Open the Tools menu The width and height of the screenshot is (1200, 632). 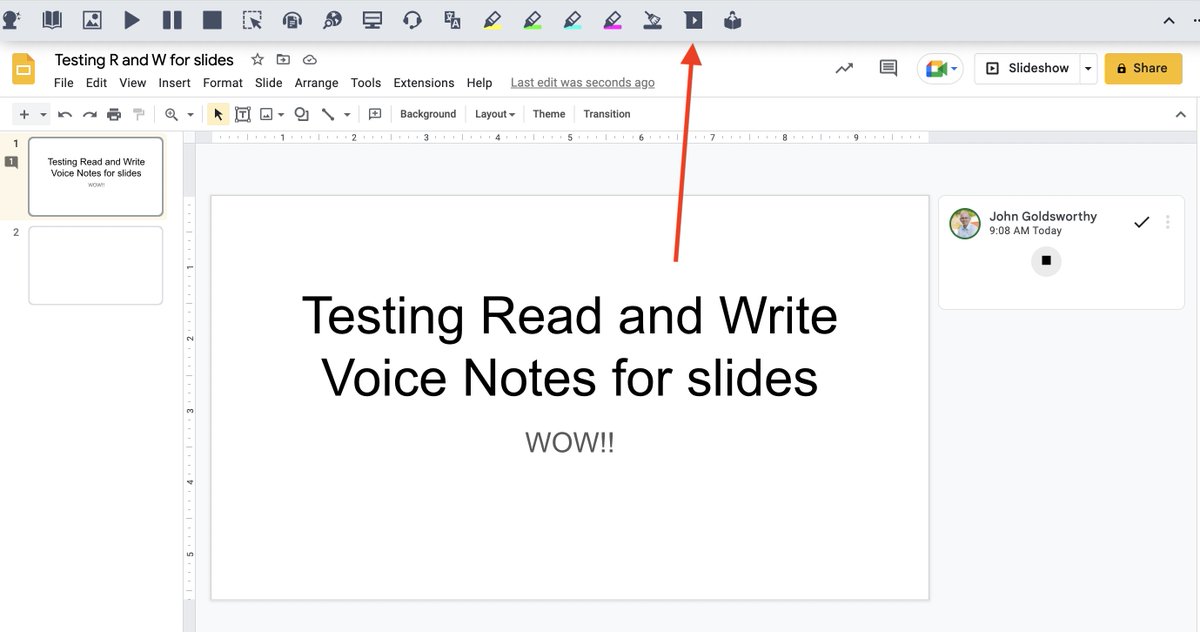(366, 83)
